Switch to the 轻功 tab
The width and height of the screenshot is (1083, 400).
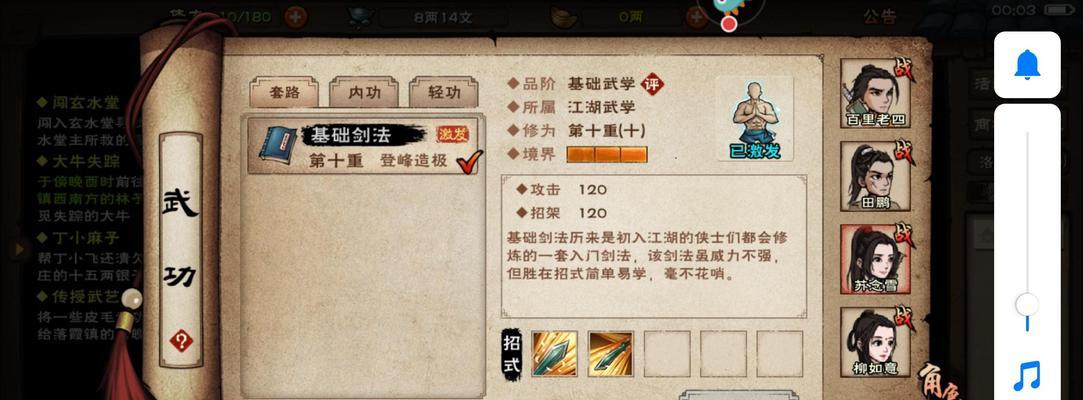[x=443, y=93]
